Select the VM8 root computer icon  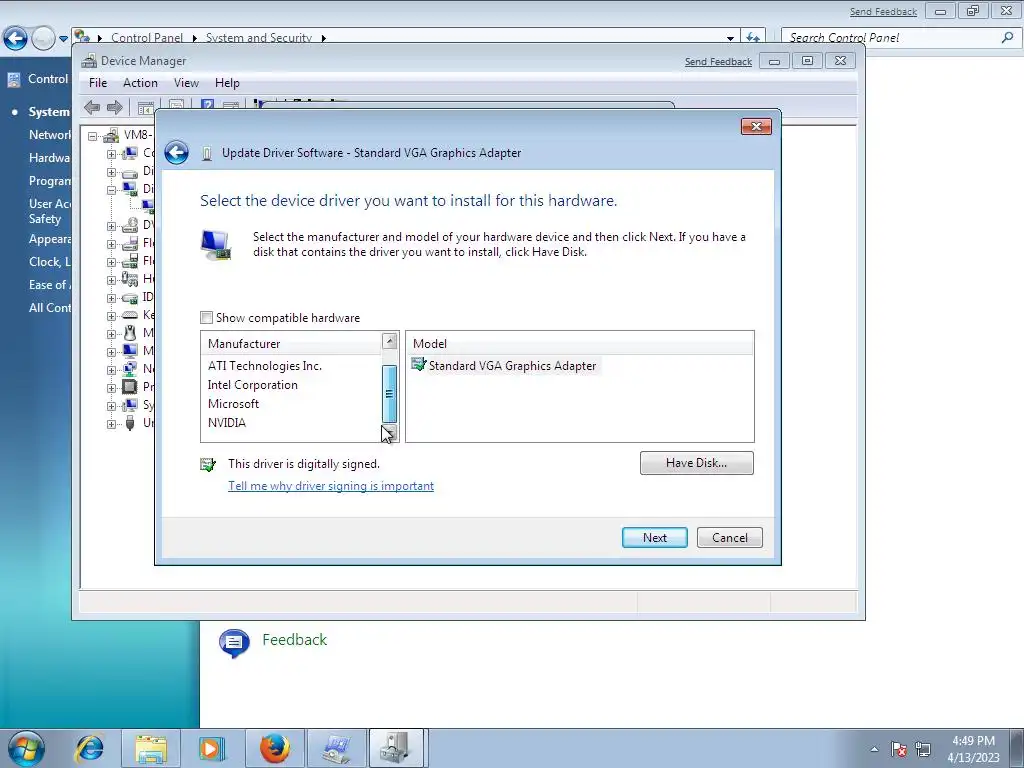pos(112,135)
